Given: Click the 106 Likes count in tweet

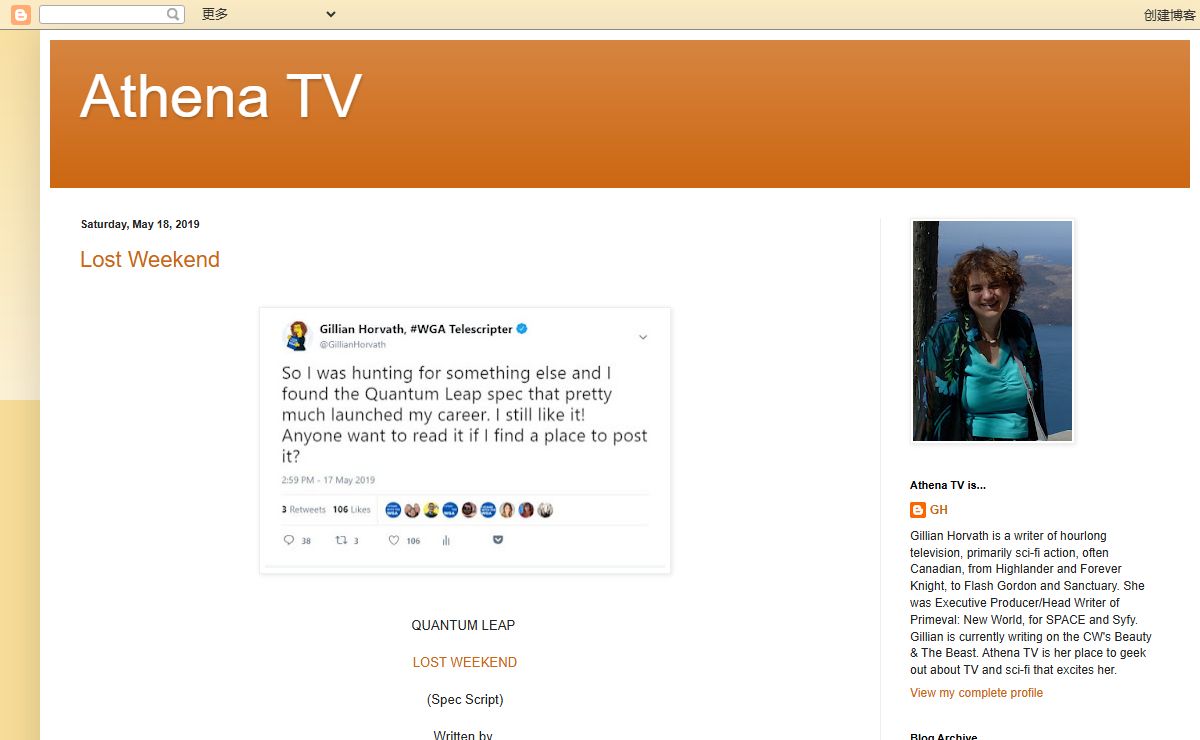Looking at the screenshot, I should point(351,509).
